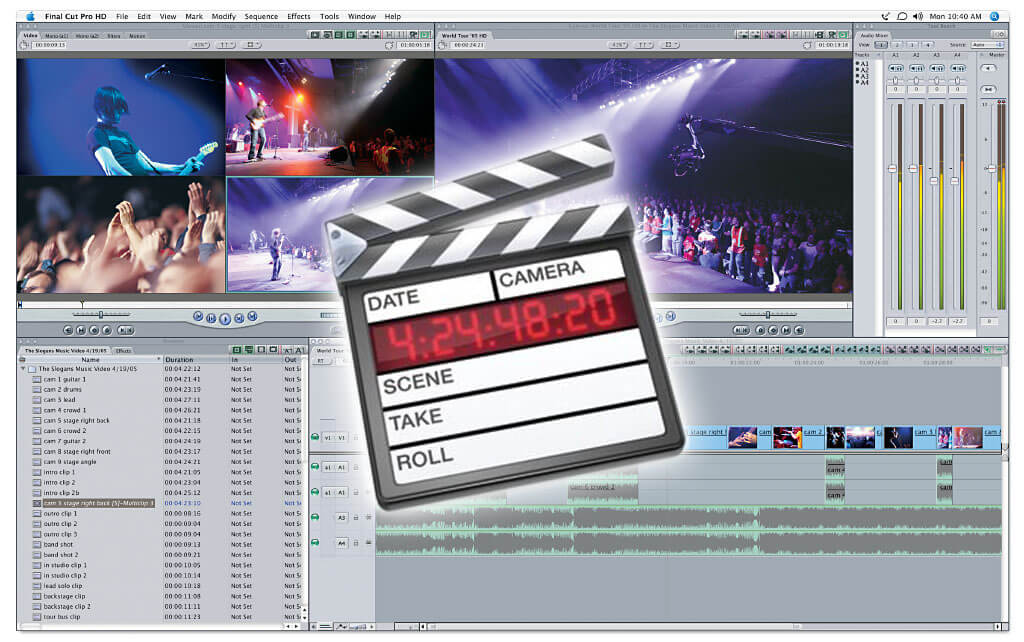Solo track A2 in the Audio Mixer

920,68
